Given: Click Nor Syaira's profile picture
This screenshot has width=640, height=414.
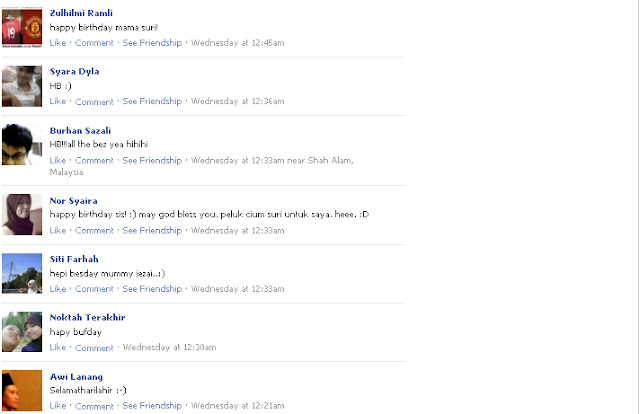Looking at the screenshot, I should (22, 214).
